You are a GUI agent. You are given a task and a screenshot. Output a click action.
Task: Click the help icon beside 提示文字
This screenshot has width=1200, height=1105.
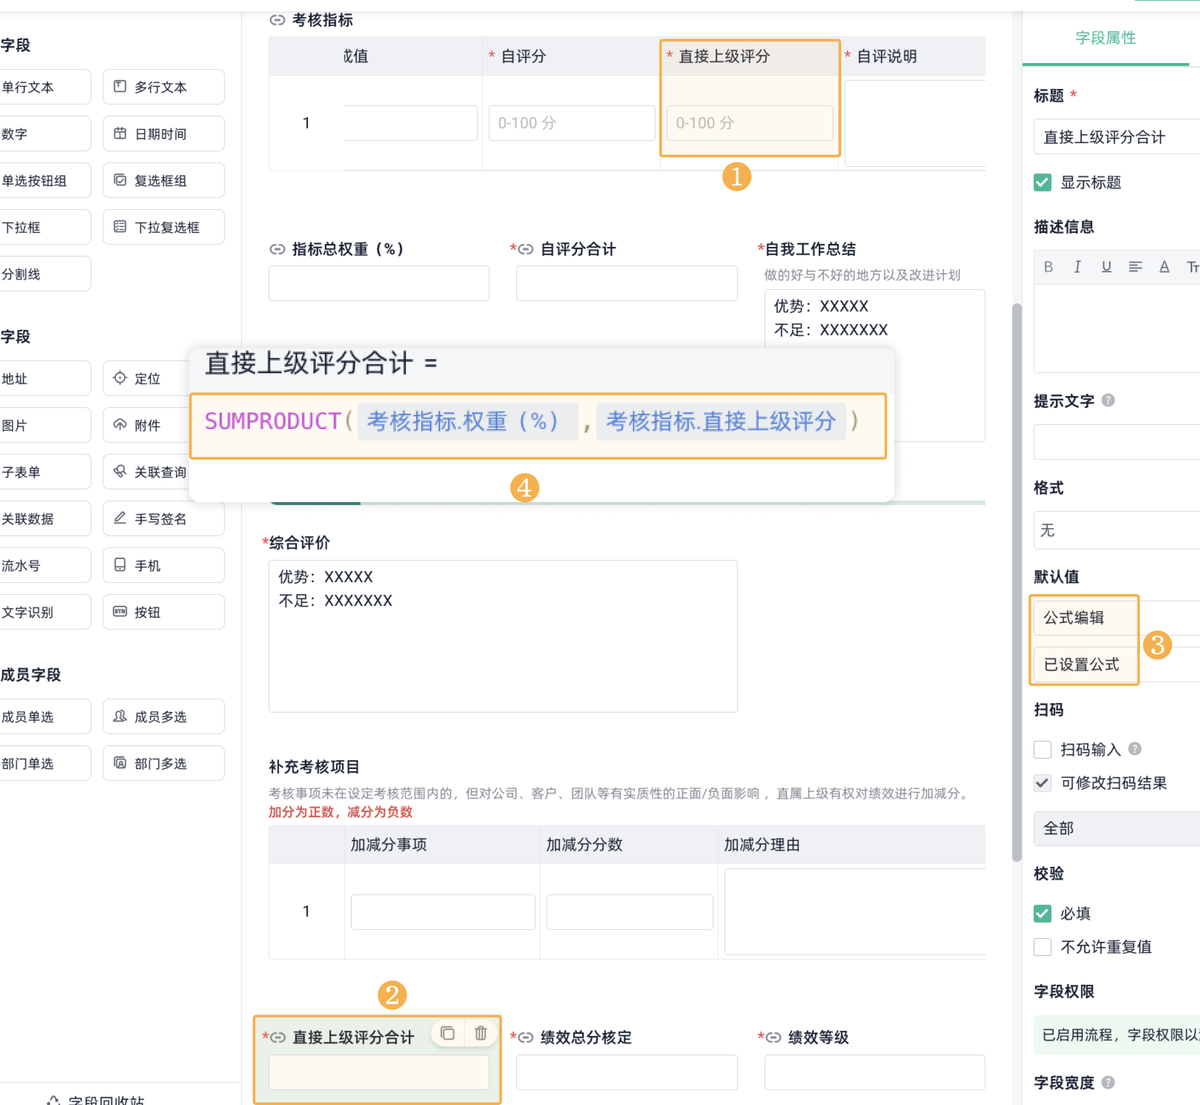tap(1108, 400)
